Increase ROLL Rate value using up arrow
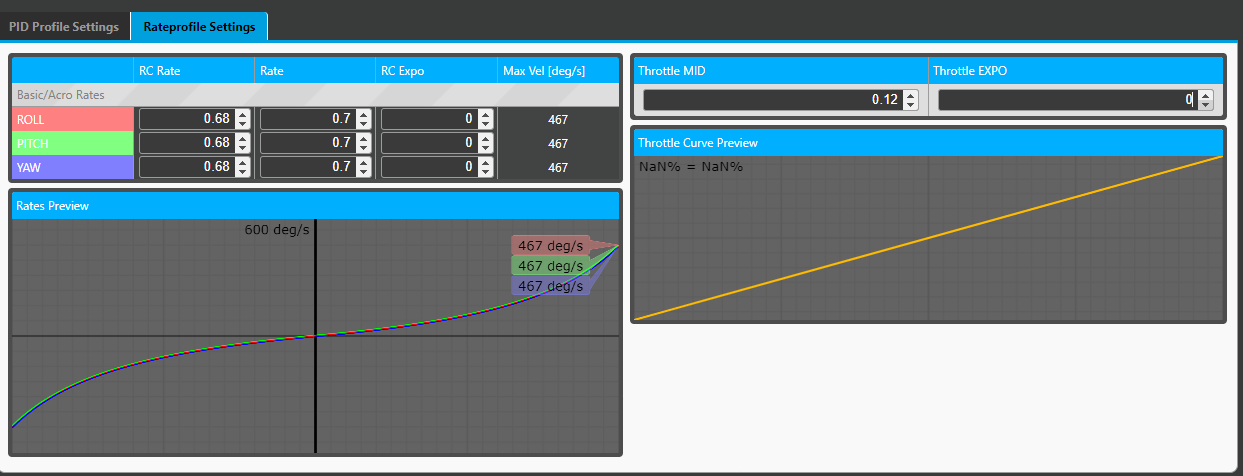Screen dimensions: 1243x476 pyautogui.click(x=363, y=114)
